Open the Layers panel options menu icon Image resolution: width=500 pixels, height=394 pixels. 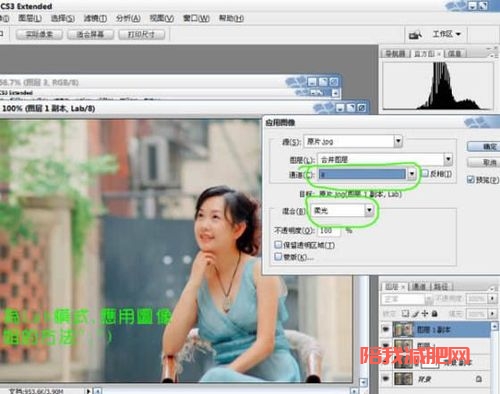(492, 288)
